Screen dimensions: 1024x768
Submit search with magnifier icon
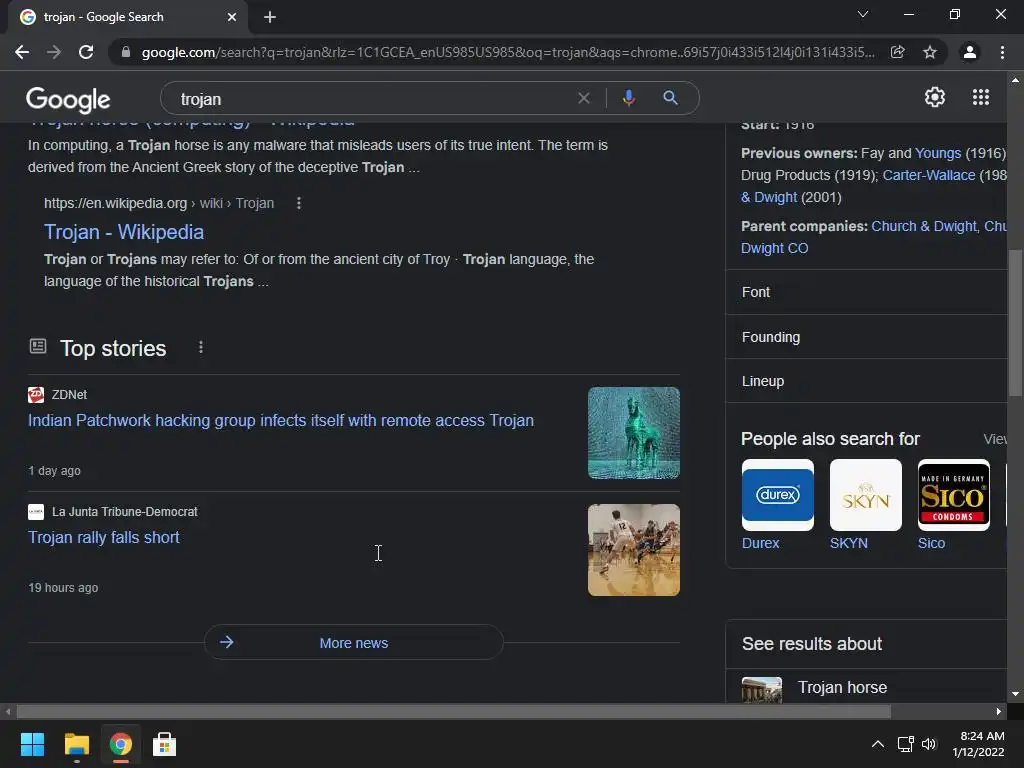pyautogui.click(x=670, y=99)
